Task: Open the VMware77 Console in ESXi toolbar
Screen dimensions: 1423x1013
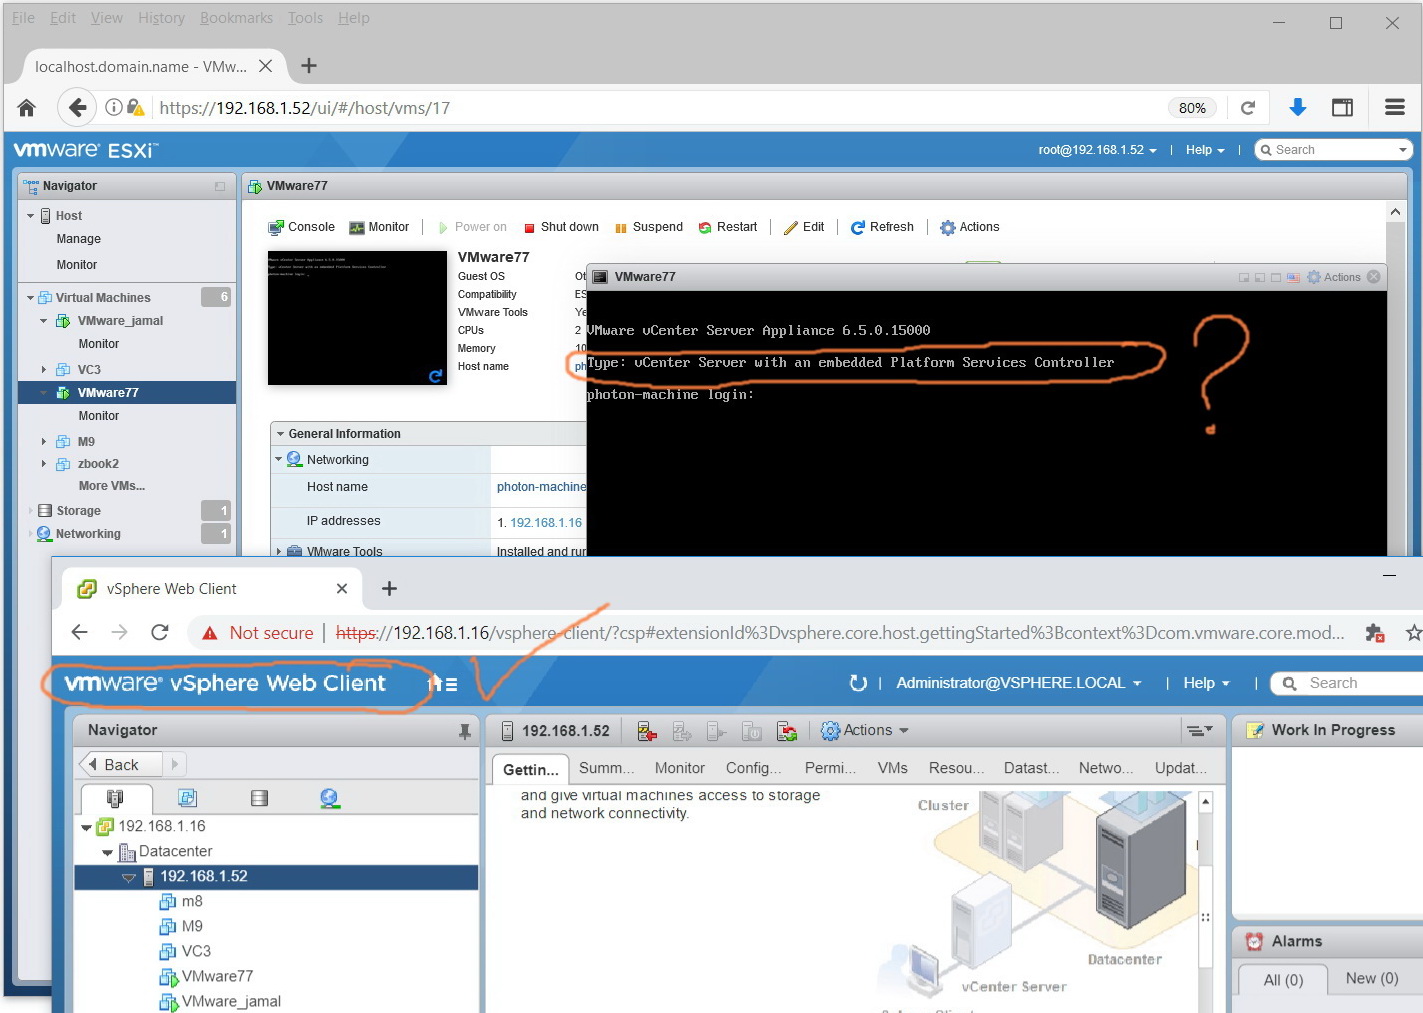Action: tap(301, 227)
